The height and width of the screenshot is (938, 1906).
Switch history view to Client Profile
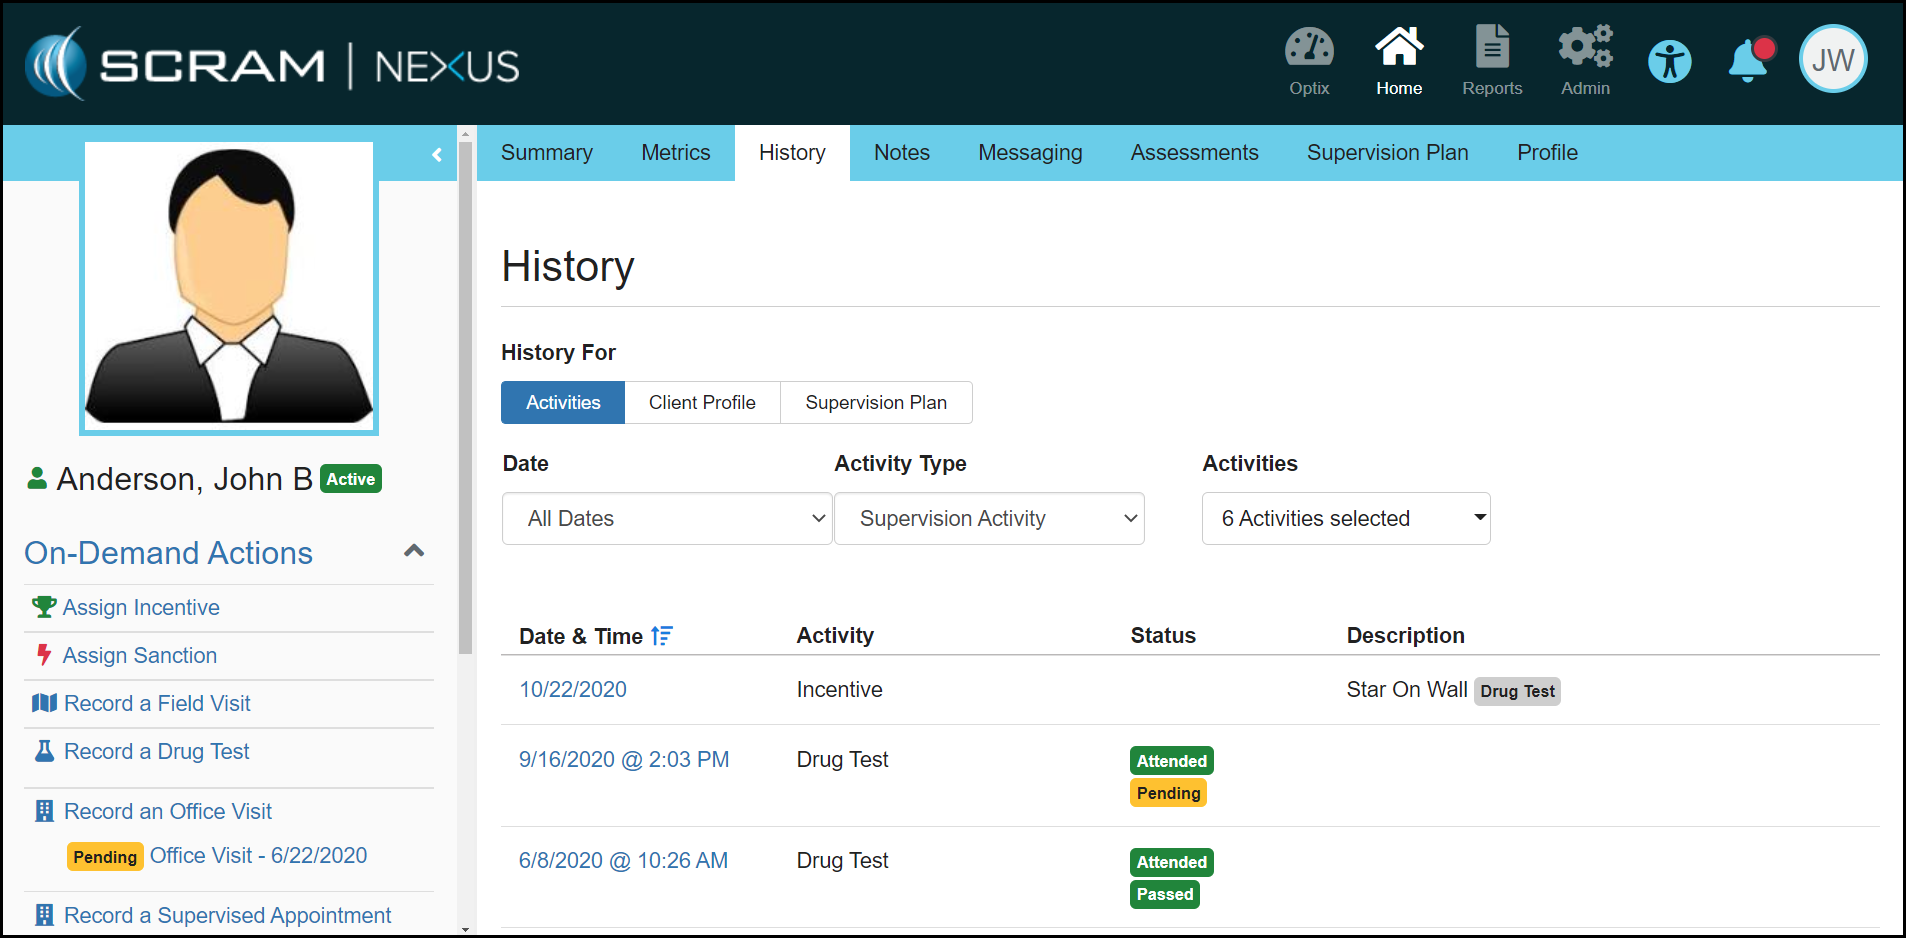(x=702, y=402)
